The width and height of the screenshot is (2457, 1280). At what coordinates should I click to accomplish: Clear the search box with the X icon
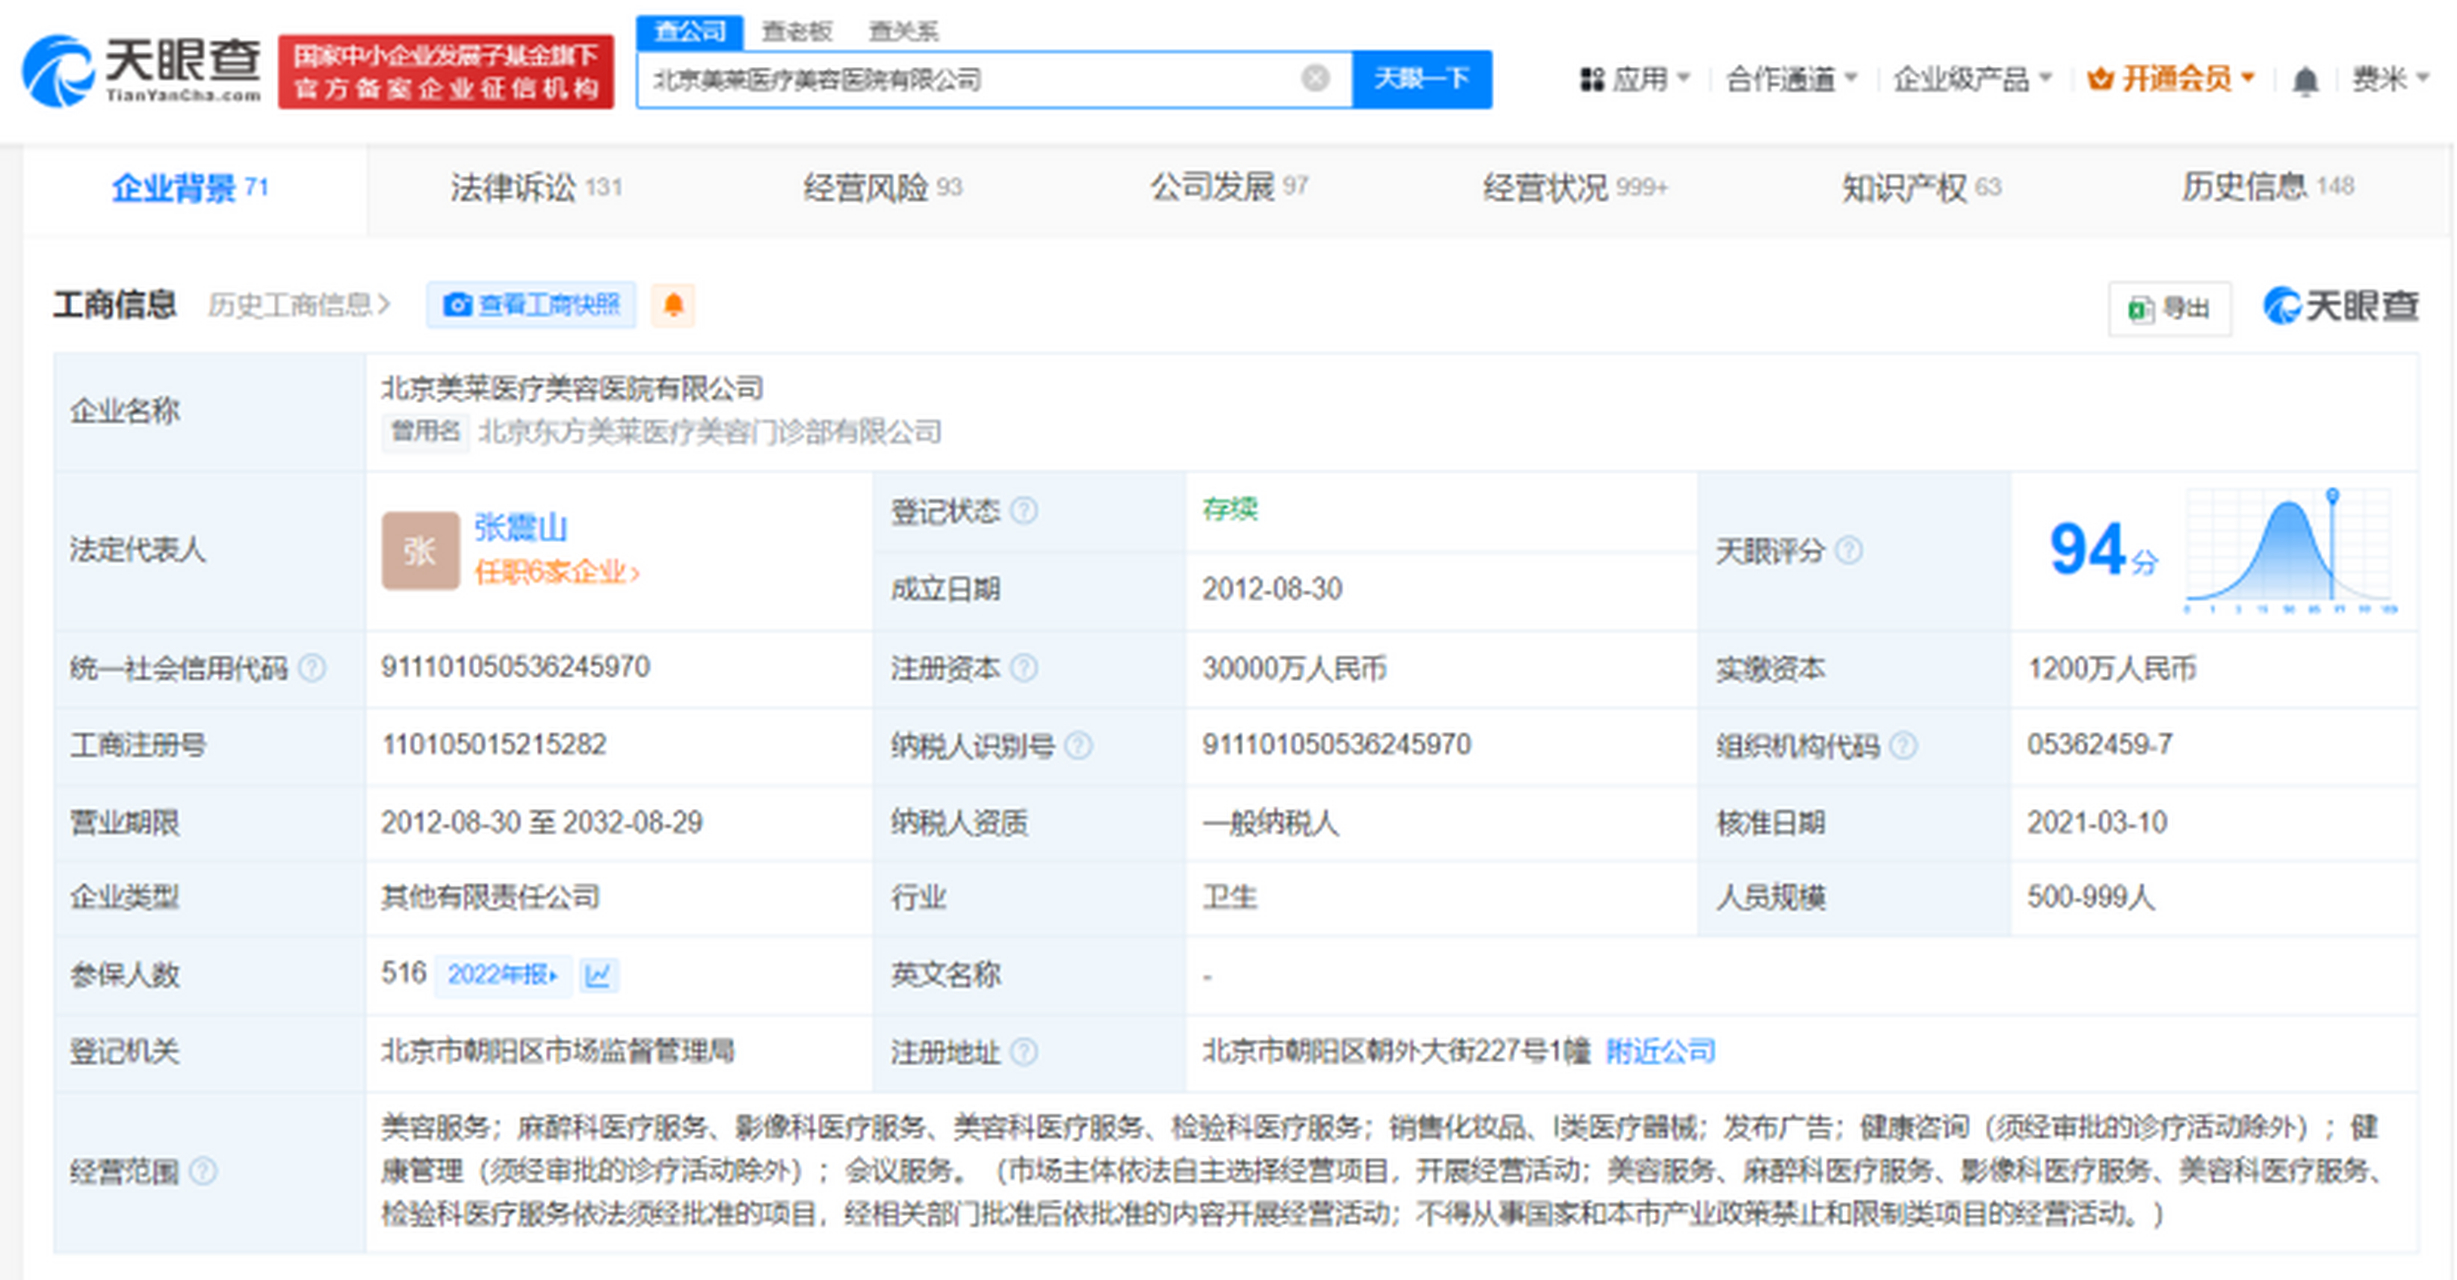pos(1315,78)
